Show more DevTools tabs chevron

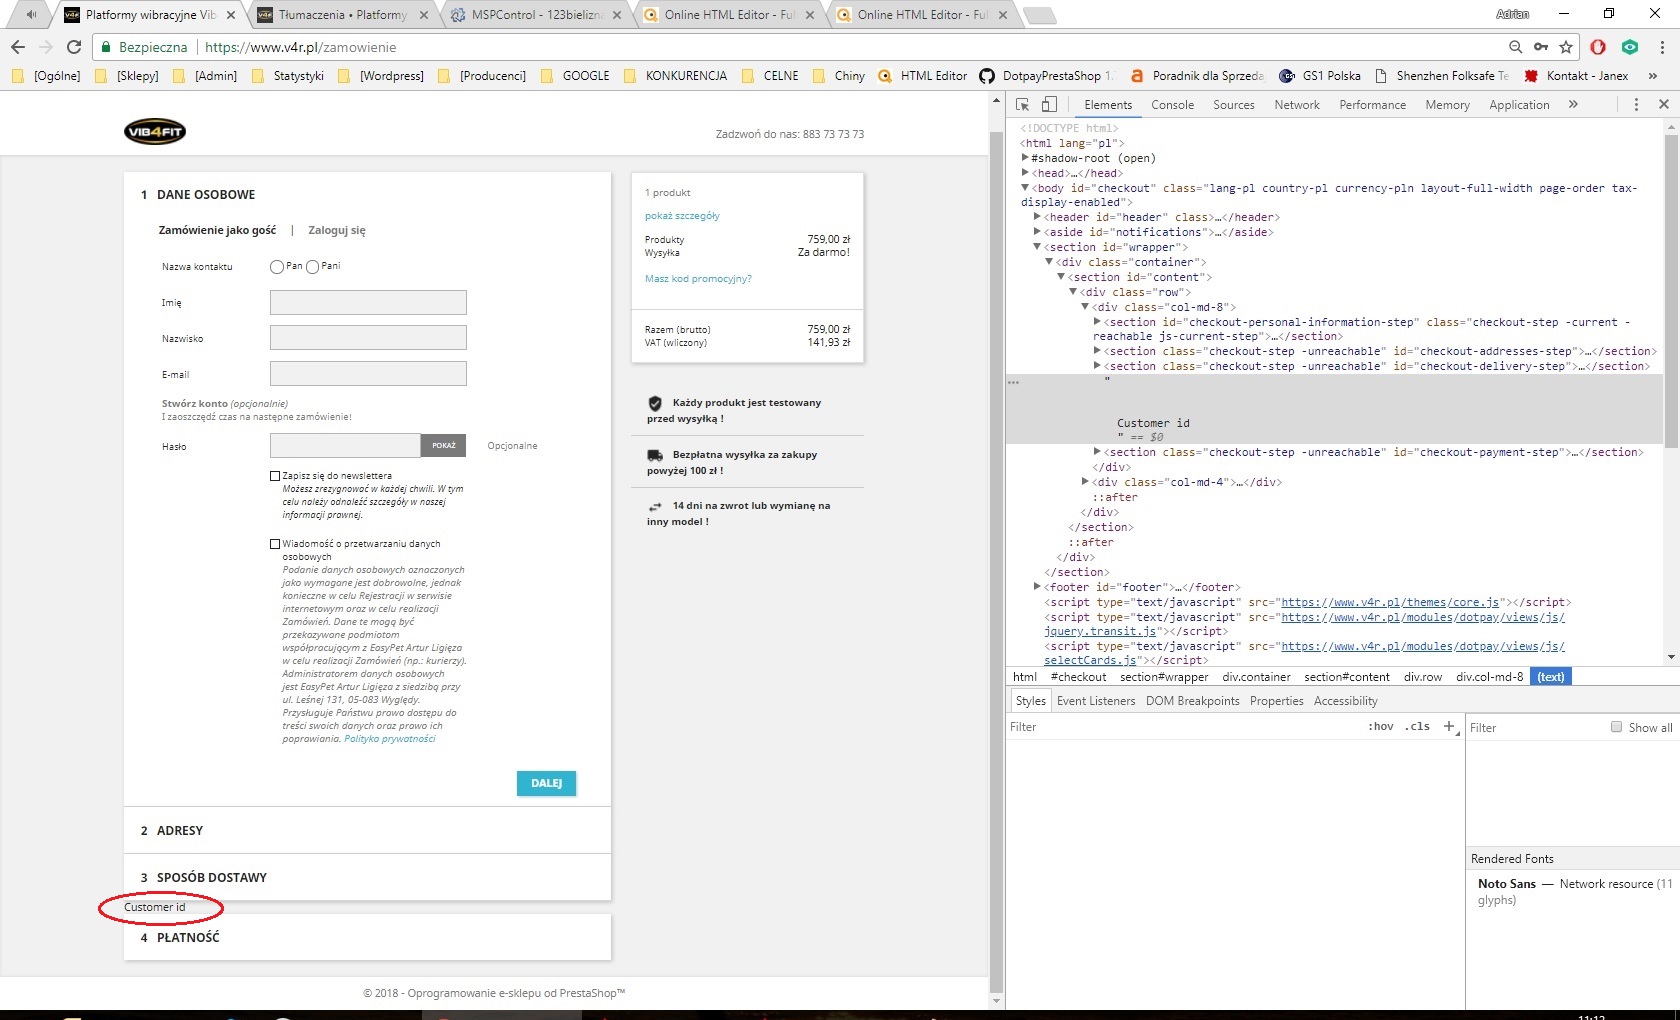point(1574,105)
